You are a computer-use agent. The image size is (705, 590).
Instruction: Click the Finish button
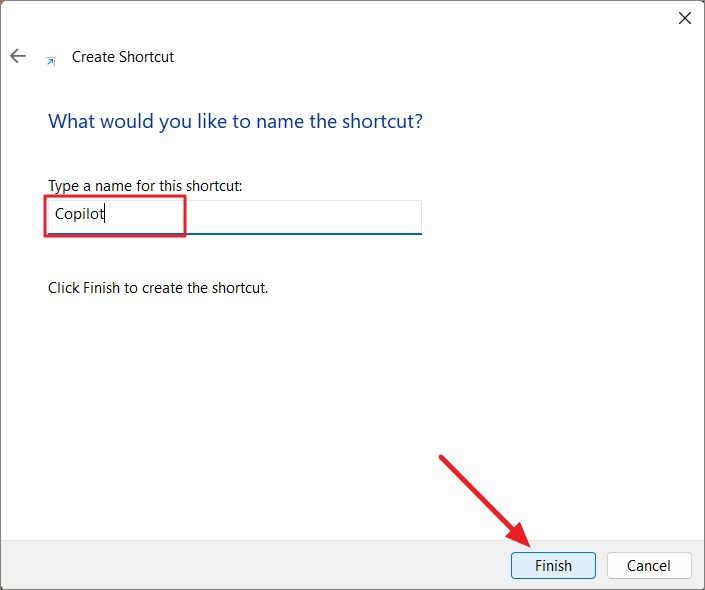click(553, 565)
